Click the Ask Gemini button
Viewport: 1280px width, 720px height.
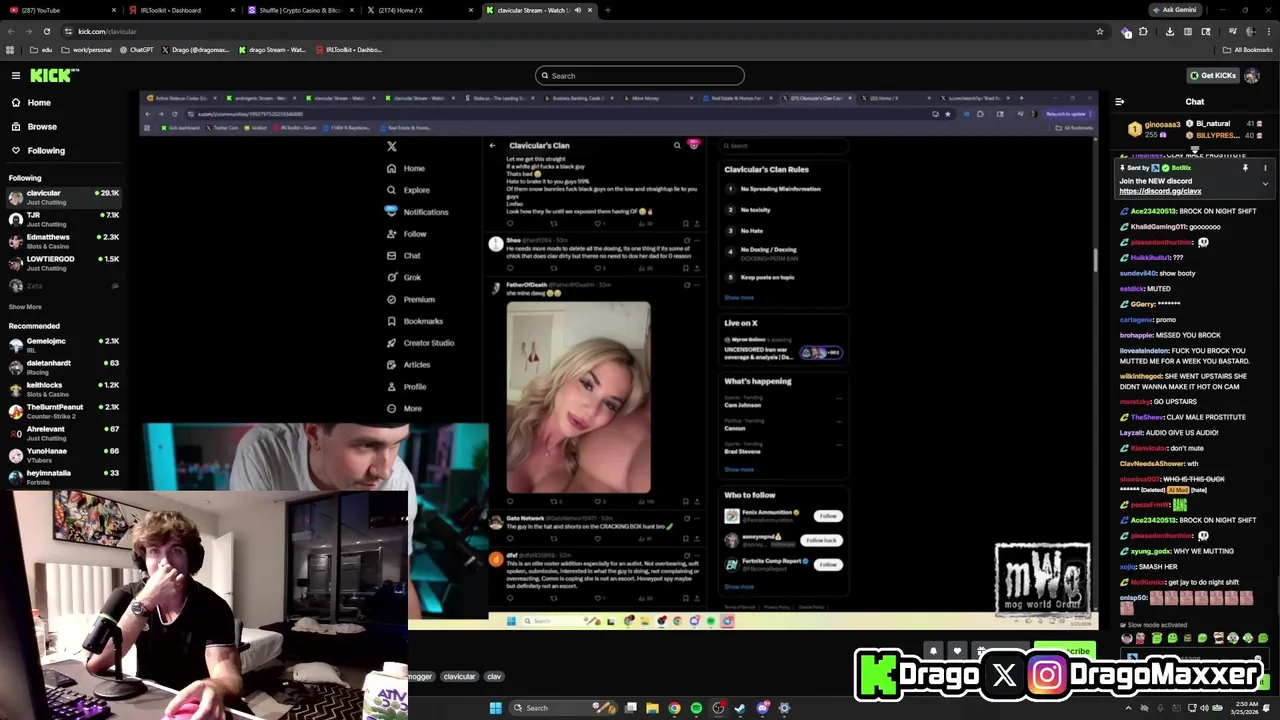[x=1173, y=10]
